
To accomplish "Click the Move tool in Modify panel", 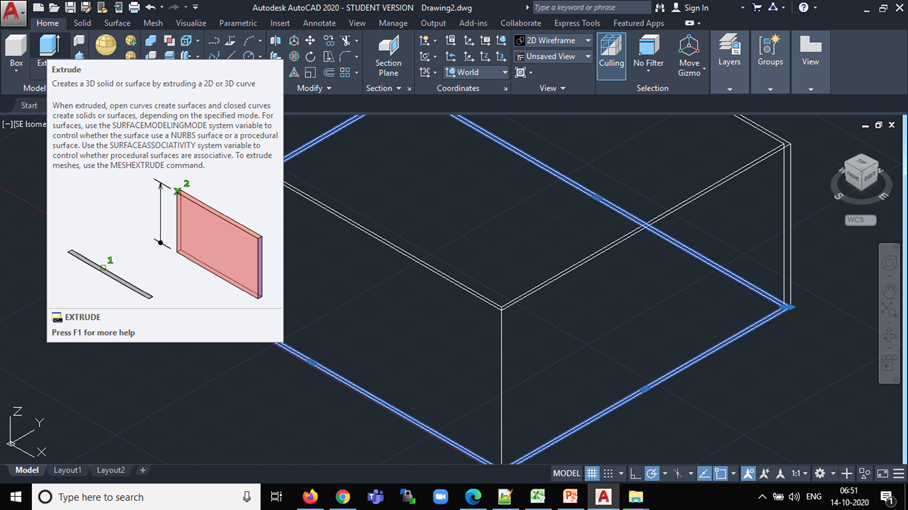I will (x=310, y=41).
